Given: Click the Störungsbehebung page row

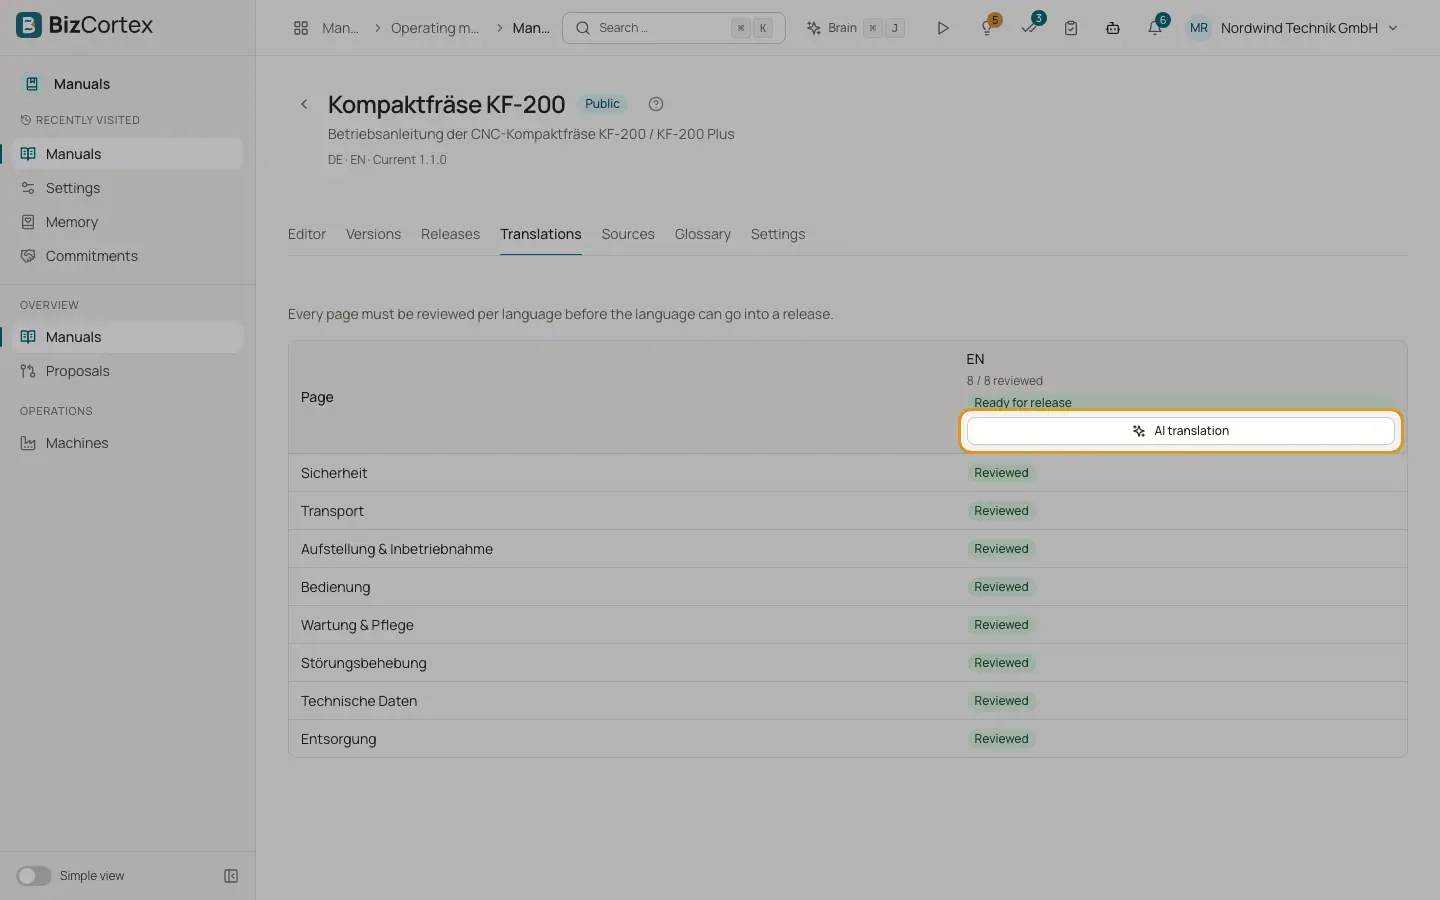Looking at the screenshot, I should (847, 663).
